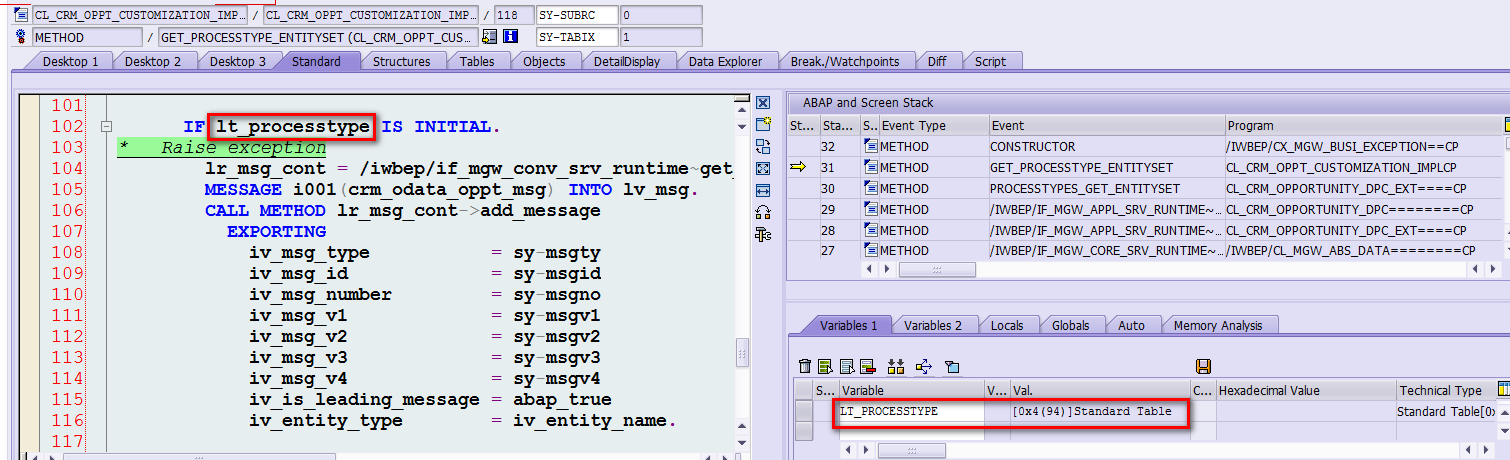Click the stack table horizontal scrollbar
This screenshot has width=1510, height=460.
coord(936,269)
